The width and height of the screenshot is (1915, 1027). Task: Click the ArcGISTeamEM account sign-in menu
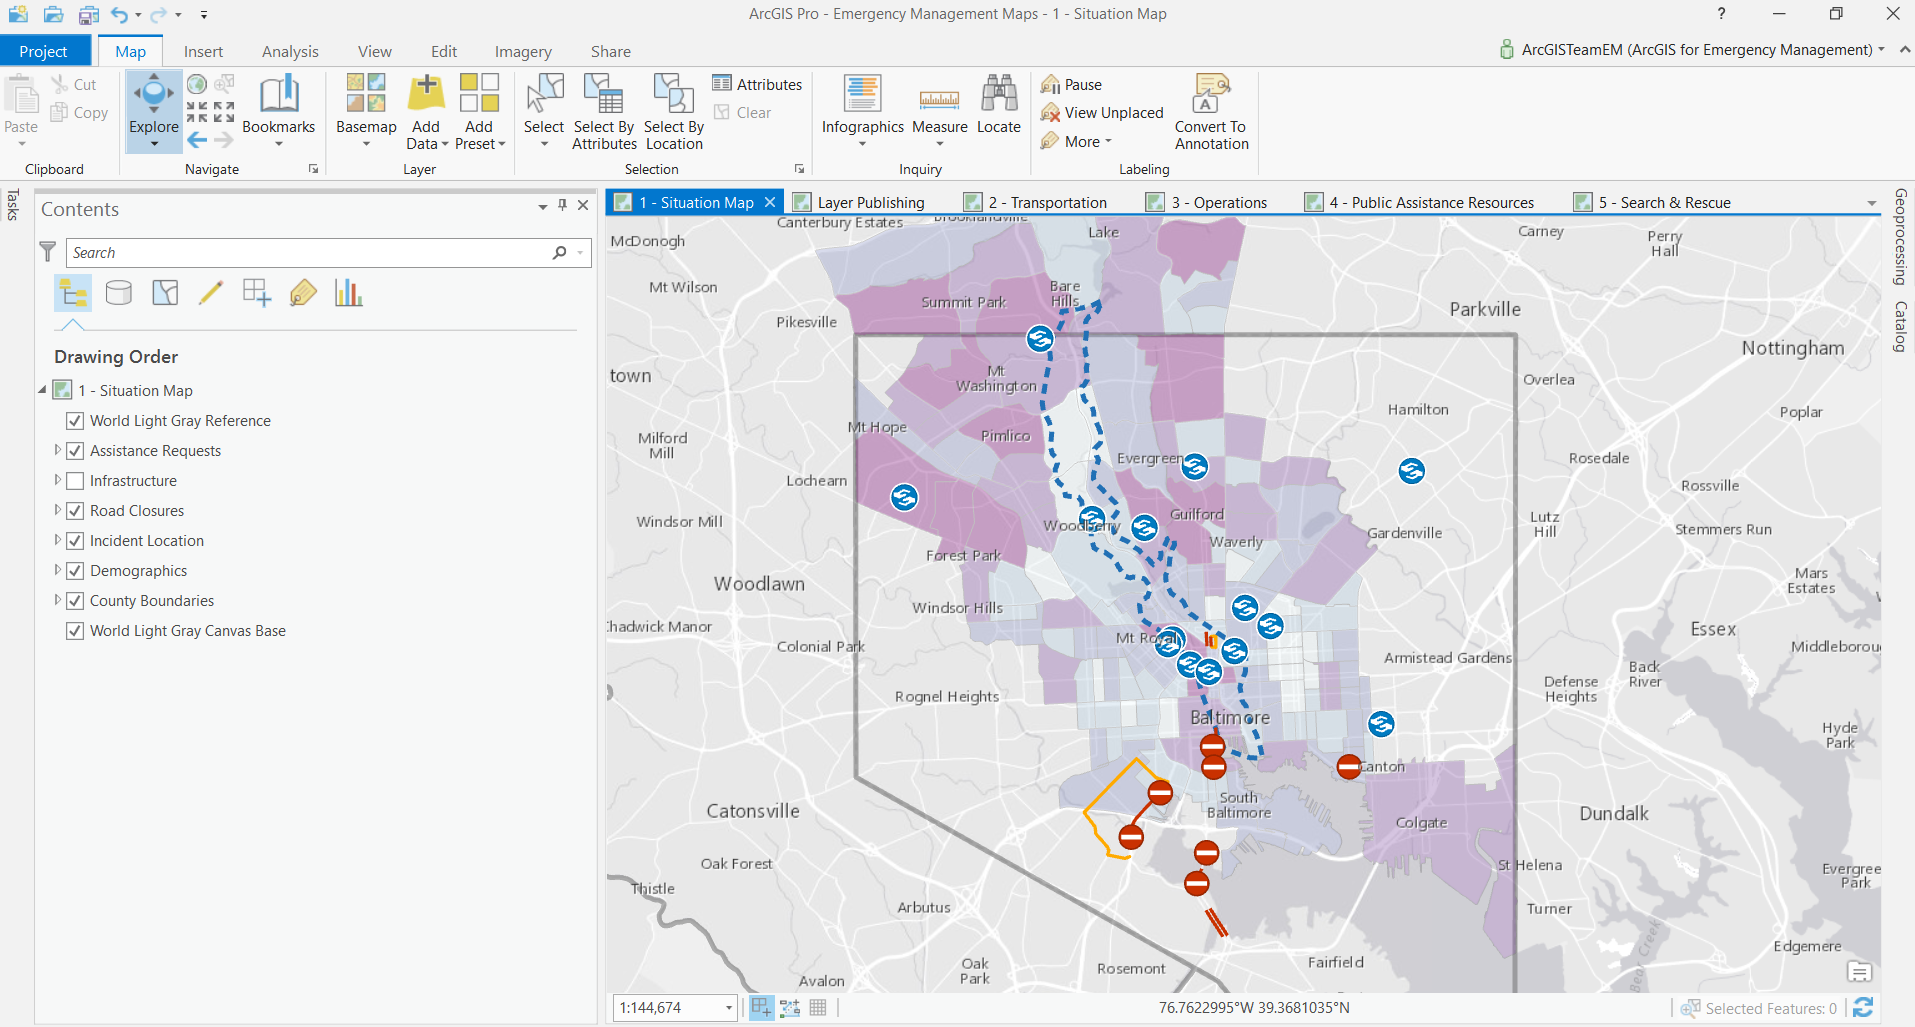[1692, 50]
